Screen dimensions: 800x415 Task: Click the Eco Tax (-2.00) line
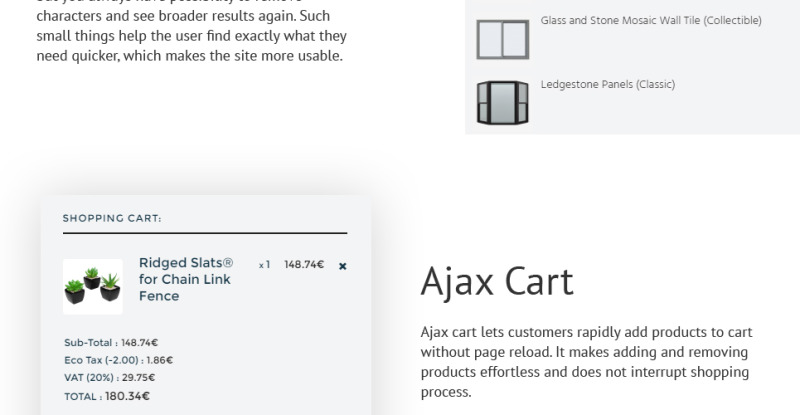[118, 360]
